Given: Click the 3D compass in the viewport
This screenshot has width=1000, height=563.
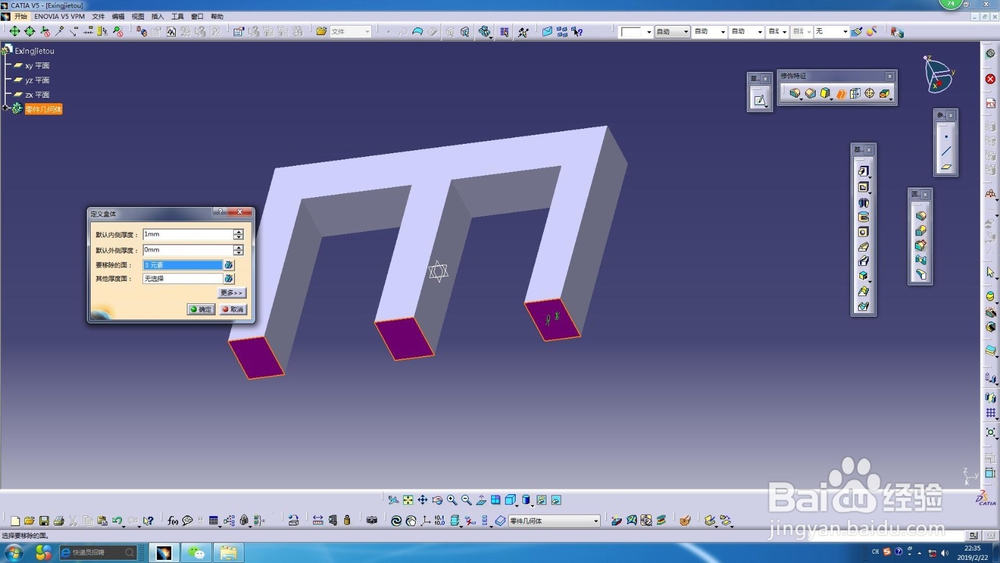Looking at the screenshot, I should 938,74.
